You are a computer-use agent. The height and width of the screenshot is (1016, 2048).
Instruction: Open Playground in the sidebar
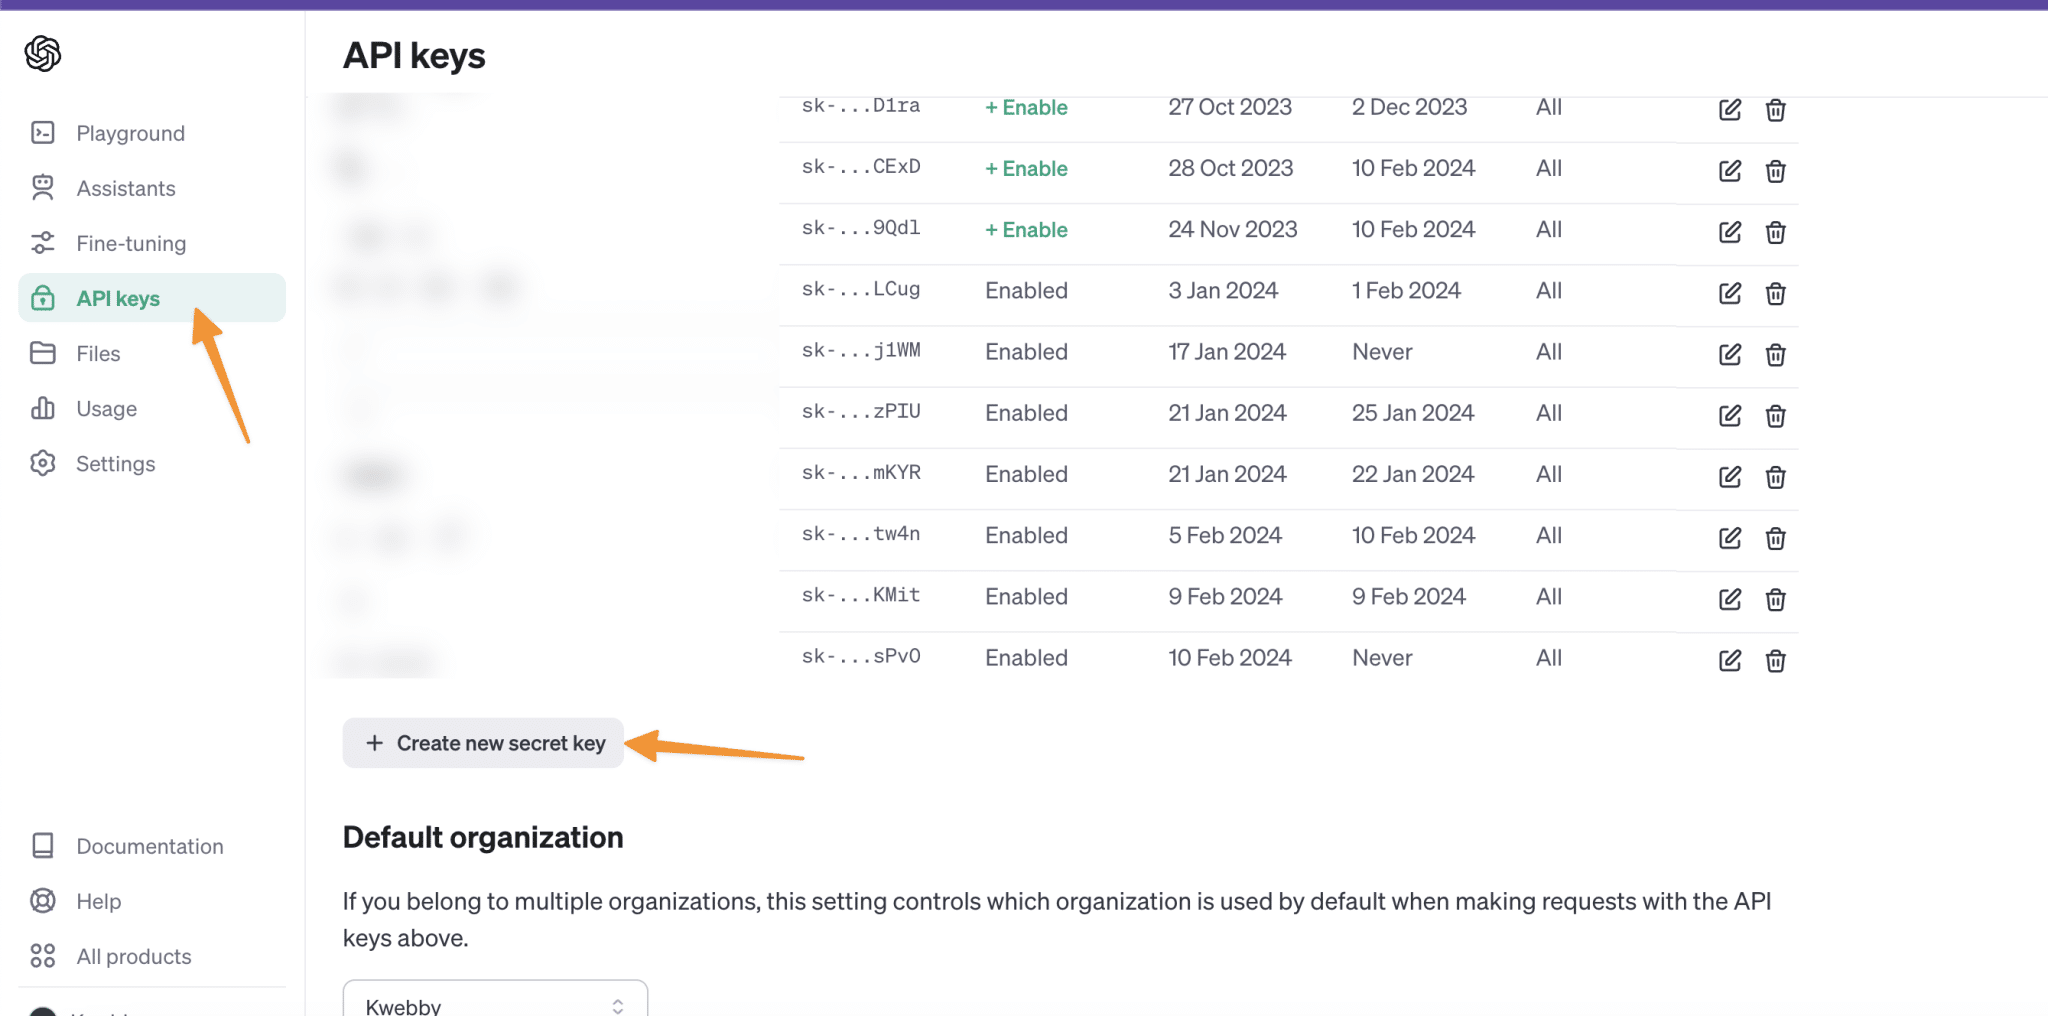(130, 133)
